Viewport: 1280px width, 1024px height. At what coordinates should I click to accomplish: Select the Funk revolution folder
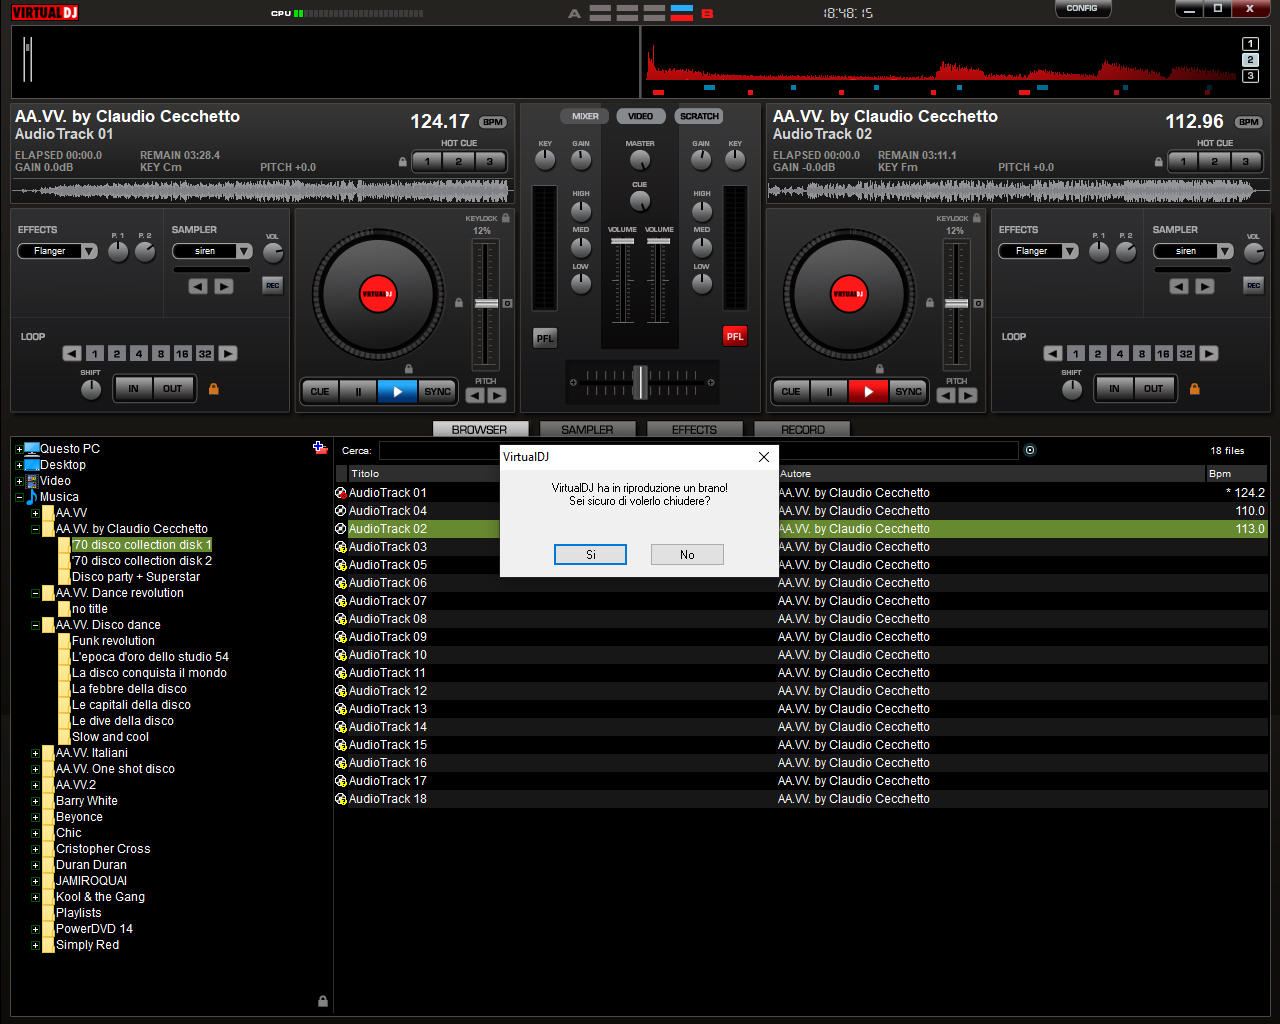pyautogui.click(x=113, y=641)
